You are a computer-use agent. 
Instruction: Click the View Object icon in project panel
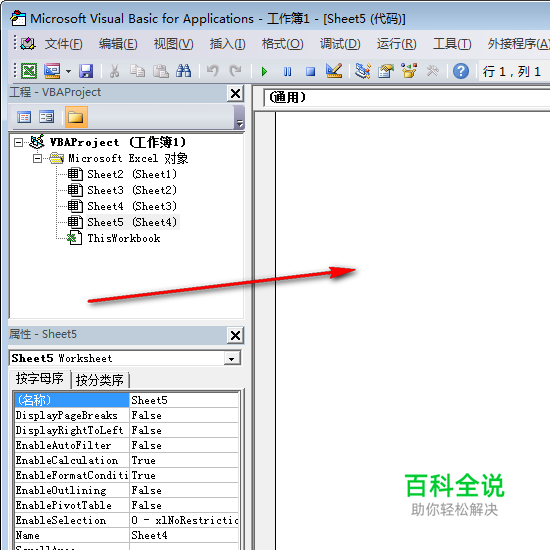46,117
